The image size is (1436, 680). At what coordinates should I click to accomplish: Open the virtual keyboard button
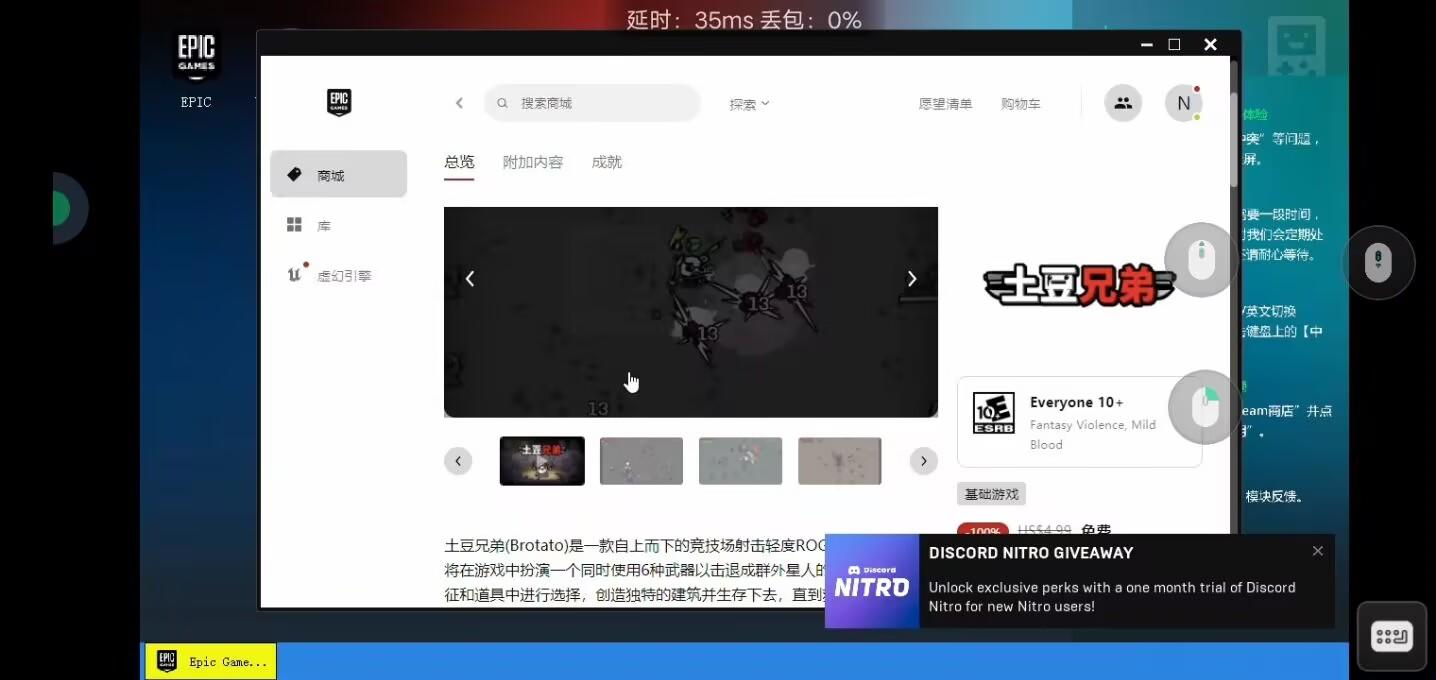[x=1392, y=636]
